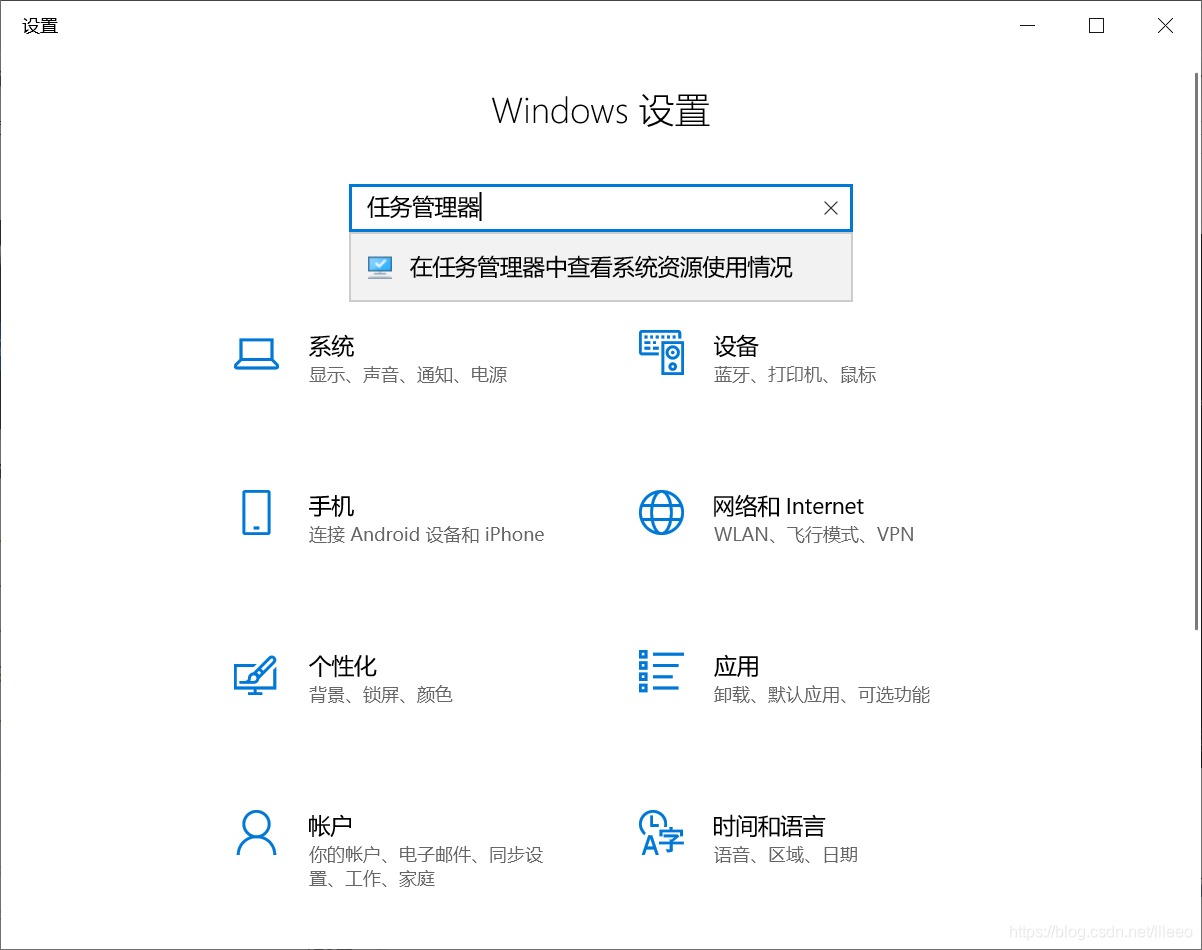Screen dimensions: 1202x950
Task: Open the 设备 settings title
Action: click(736, 347)
